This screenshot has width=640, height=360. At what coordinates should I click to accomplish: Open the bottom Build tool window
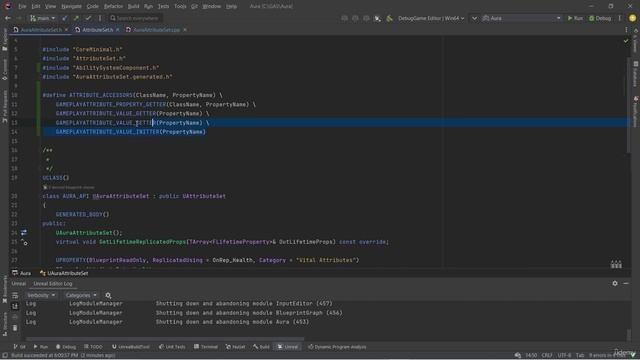click(x=261, y=347)
